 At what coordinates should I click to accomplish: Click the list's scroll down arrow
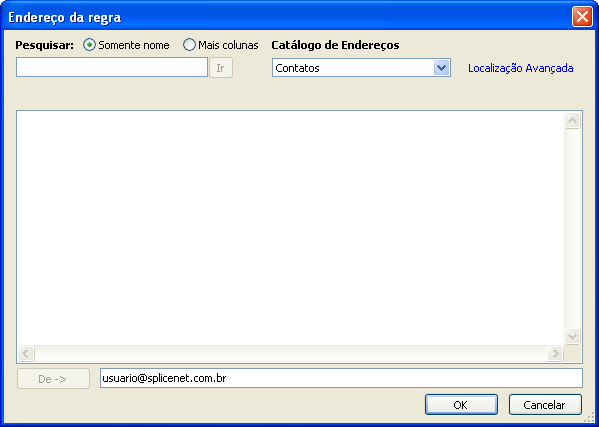tap(572, 336)
